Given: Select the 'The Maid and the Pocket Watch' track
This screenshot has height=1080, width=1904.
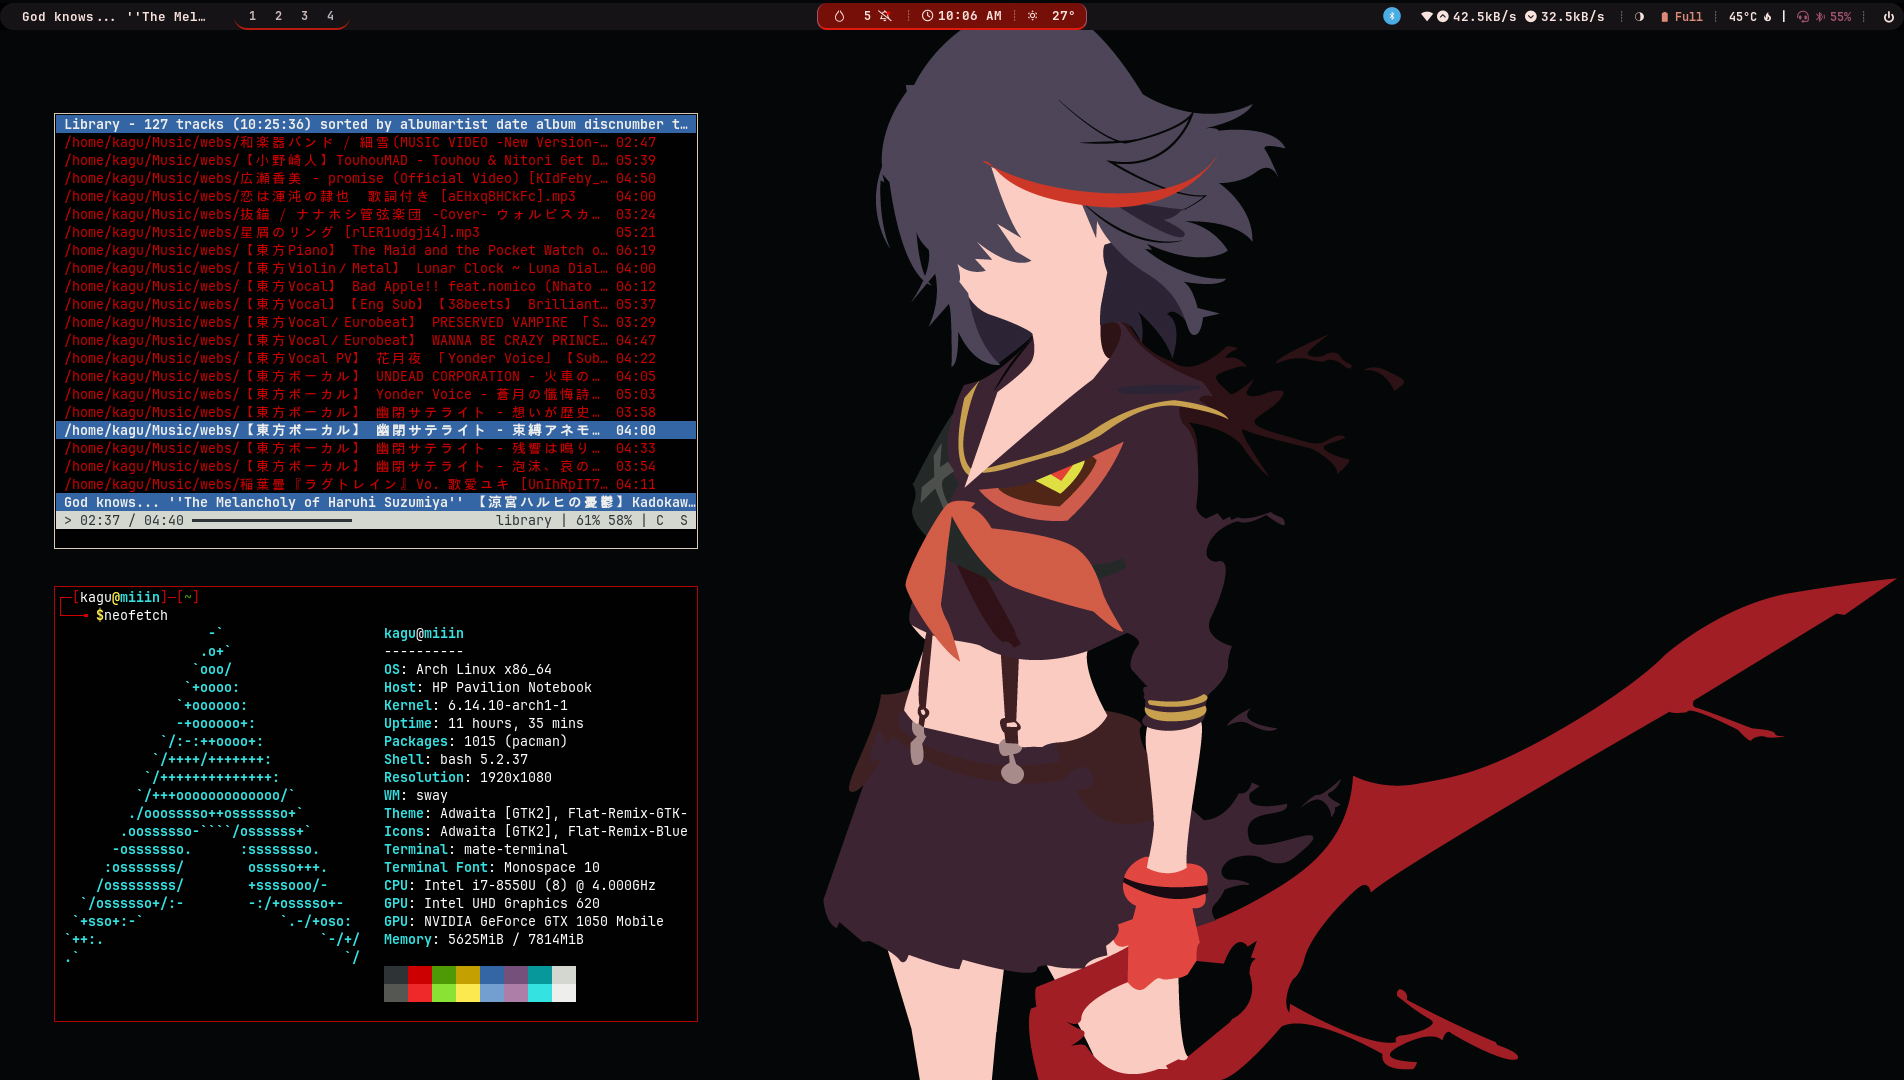Looking at the screenshot, I should [x=376, y=250].
